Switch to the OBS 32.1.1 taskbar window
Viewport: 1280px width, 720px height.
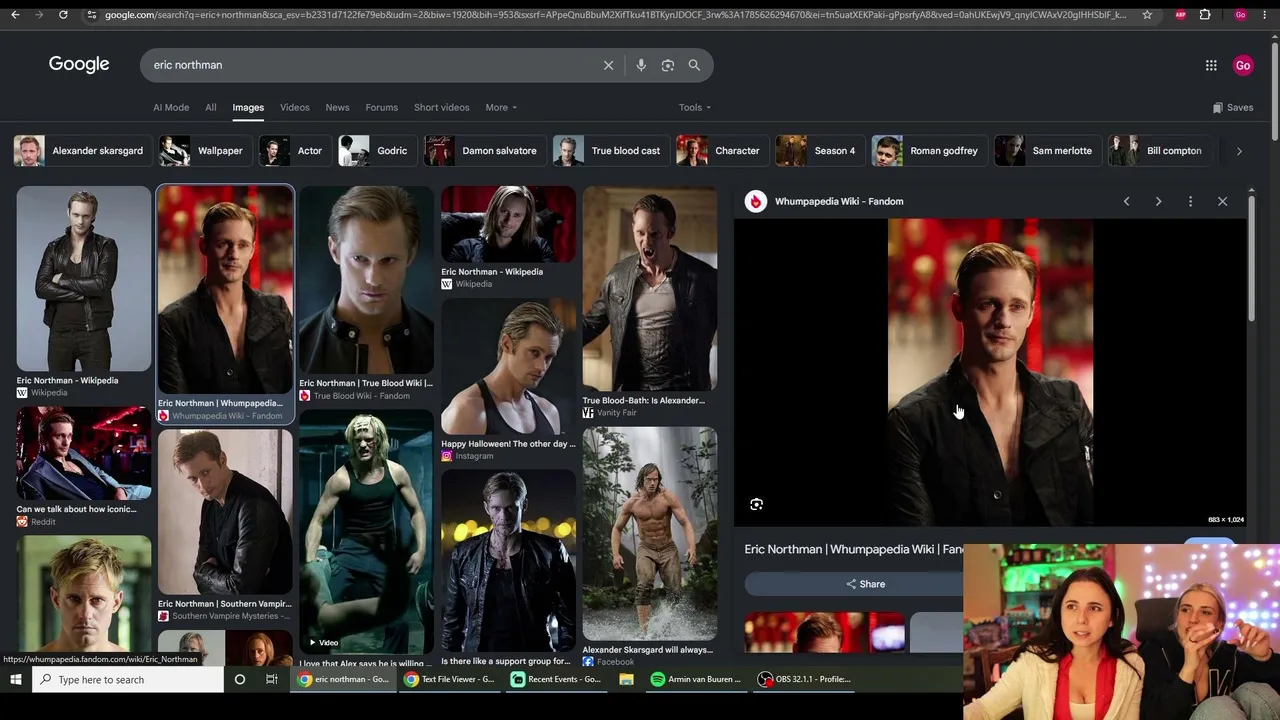(x=804, y=680)
